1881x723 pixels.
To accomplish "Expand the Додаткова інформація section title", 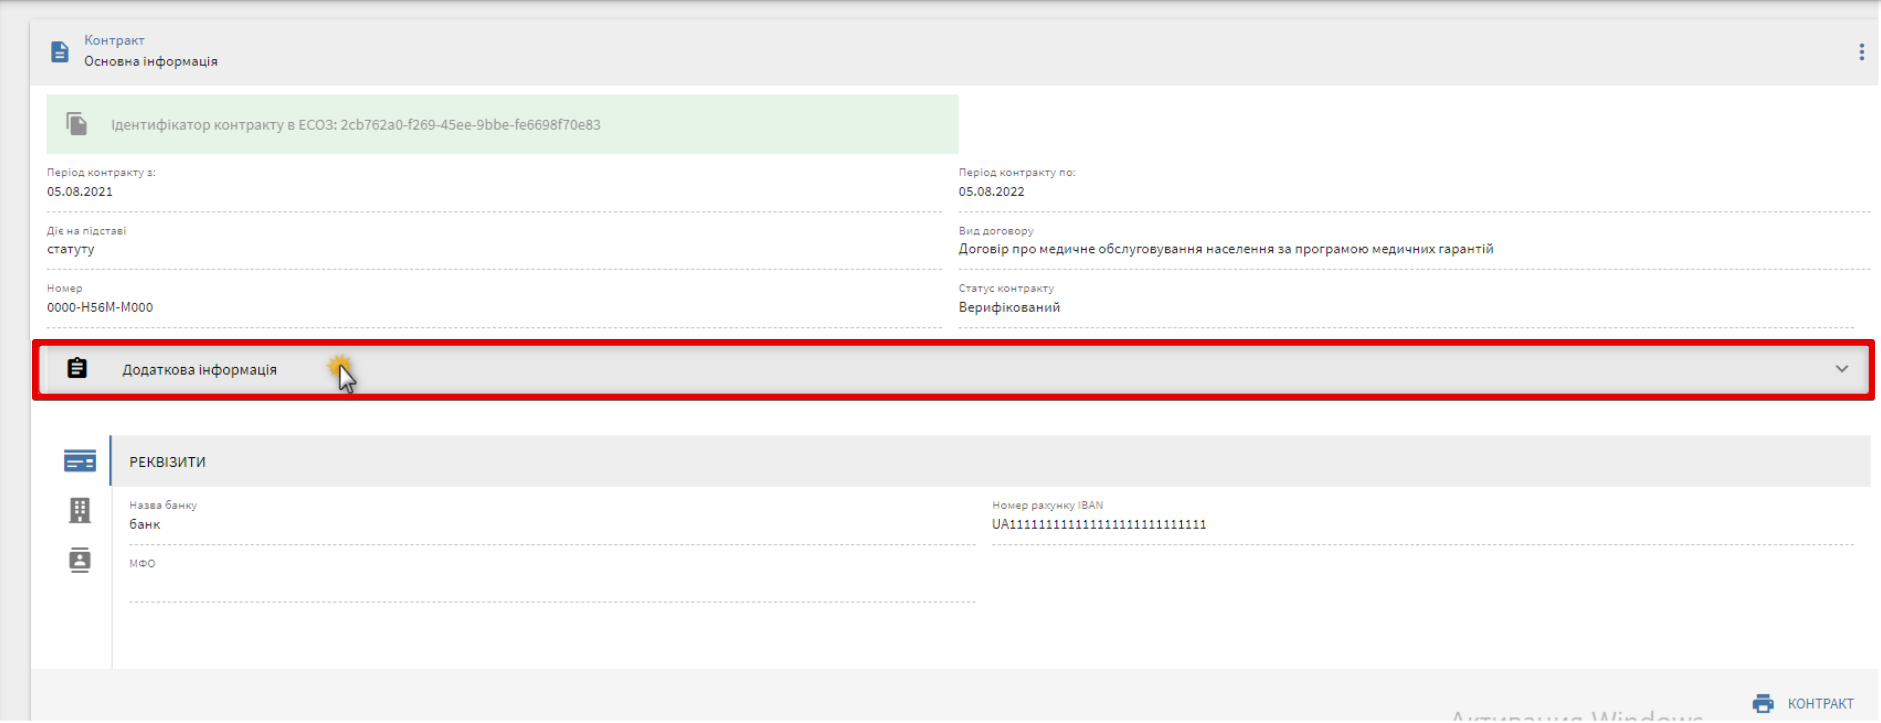I will [199, 370].
